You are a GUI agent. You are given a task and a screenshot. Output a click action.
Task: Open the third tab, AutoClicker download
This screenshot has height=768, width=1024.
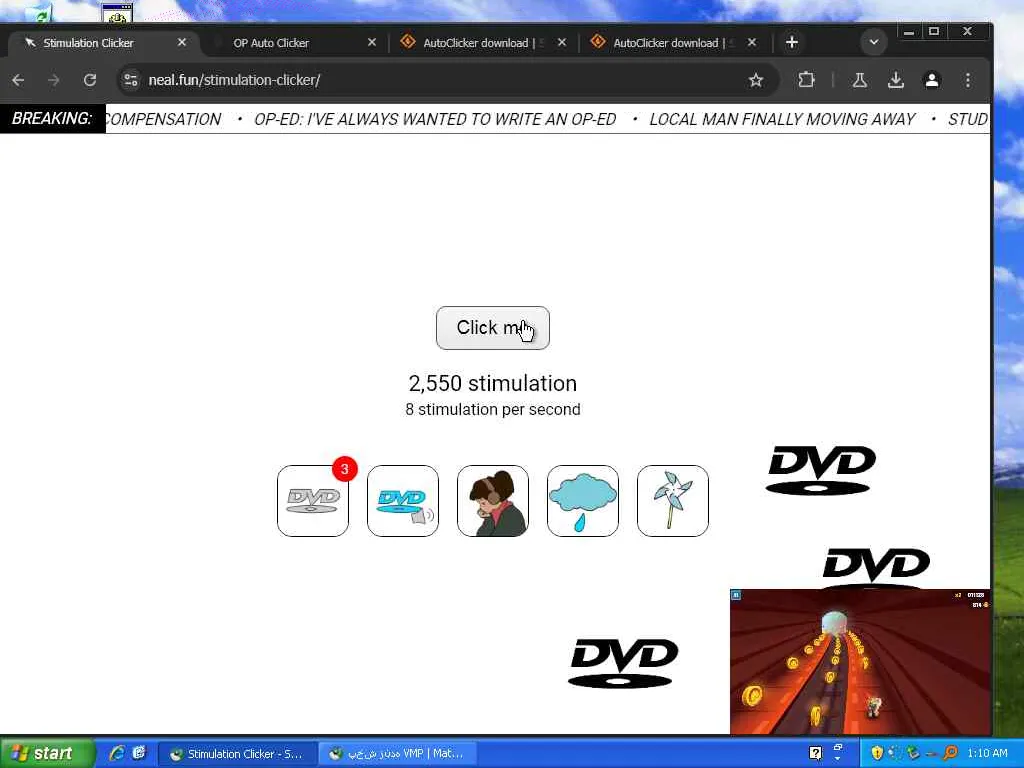(x=481, y=42)
